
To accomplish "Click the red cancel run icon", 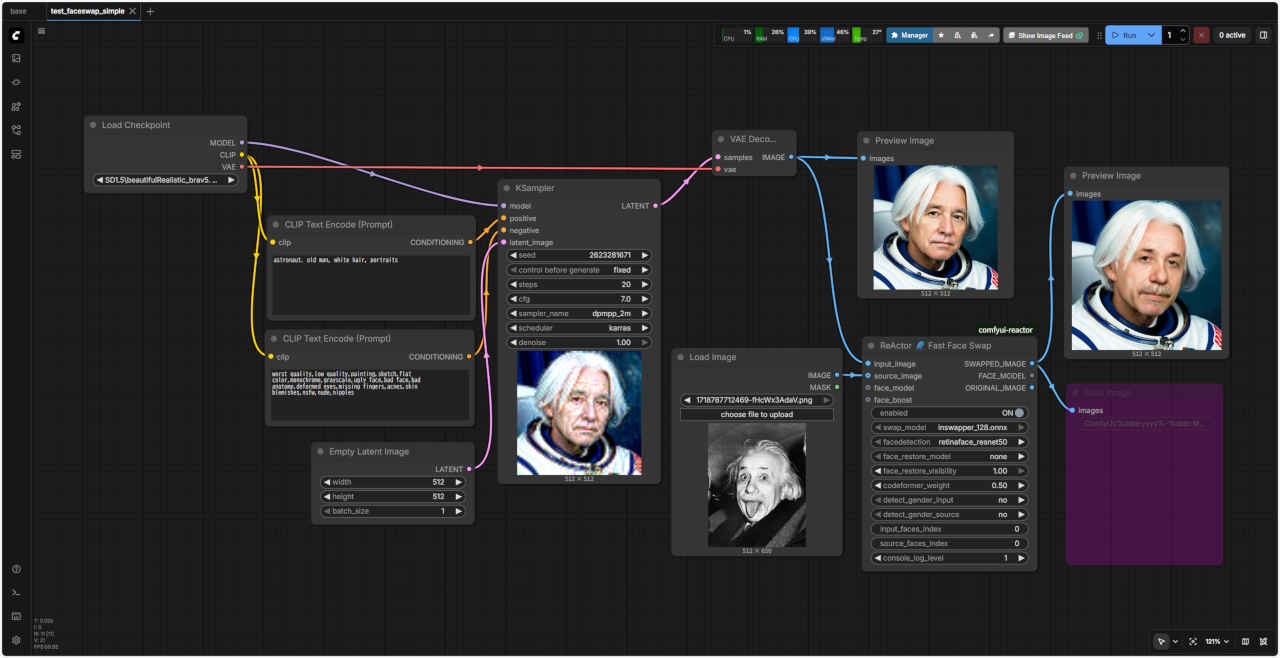I will [1201, 35].
